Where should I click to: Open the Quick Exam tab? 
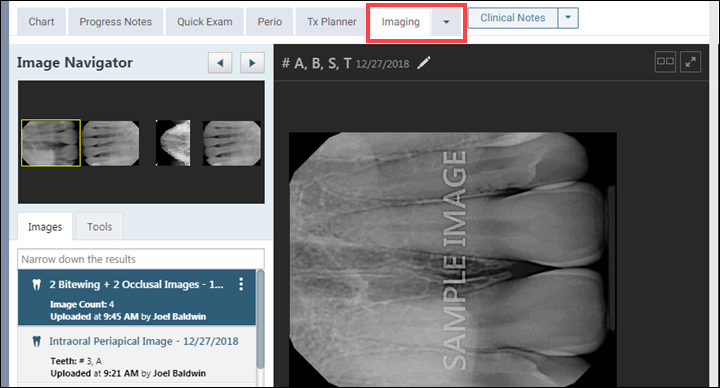pyautogui.click(x=205, y=22)
